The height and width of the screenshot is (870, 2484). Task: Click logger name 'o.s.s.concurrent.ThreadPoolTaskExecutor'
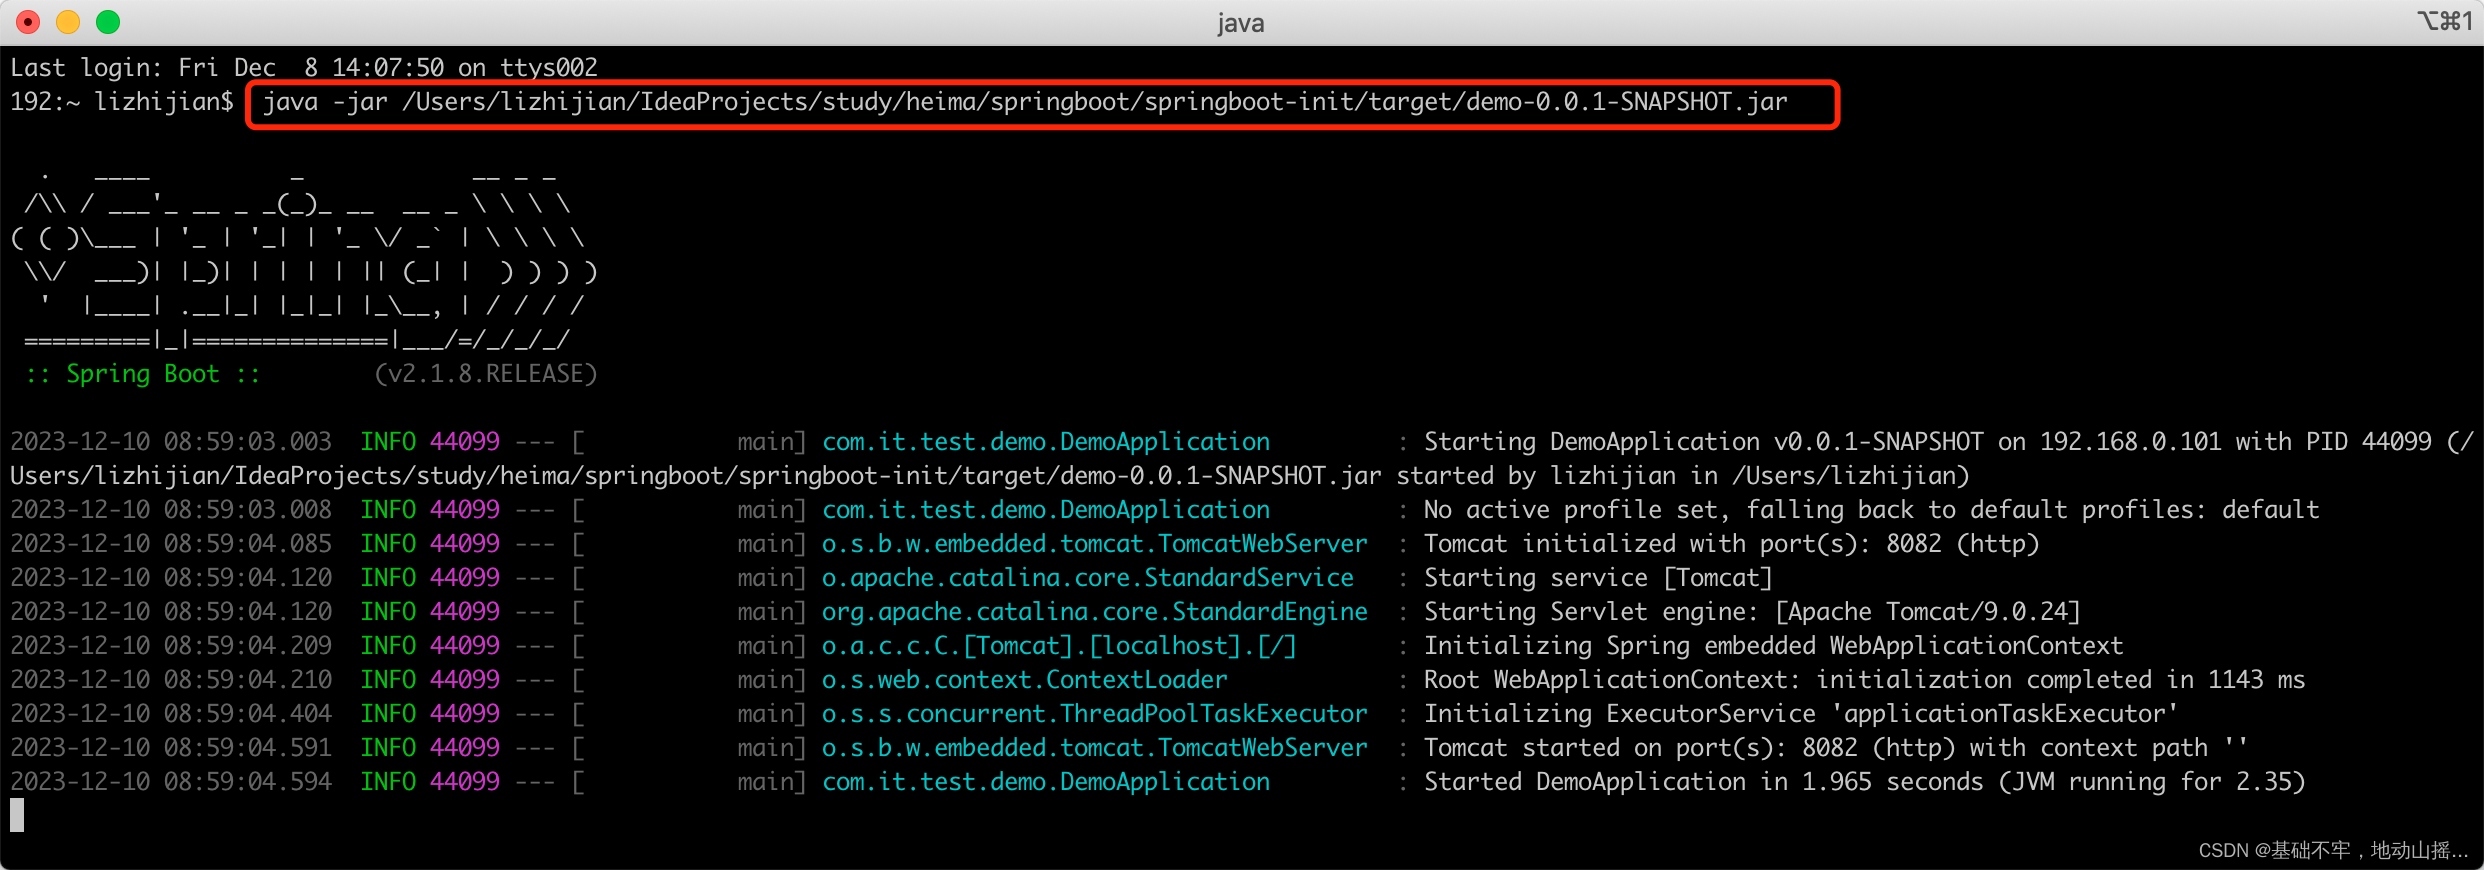[1095, 714]
